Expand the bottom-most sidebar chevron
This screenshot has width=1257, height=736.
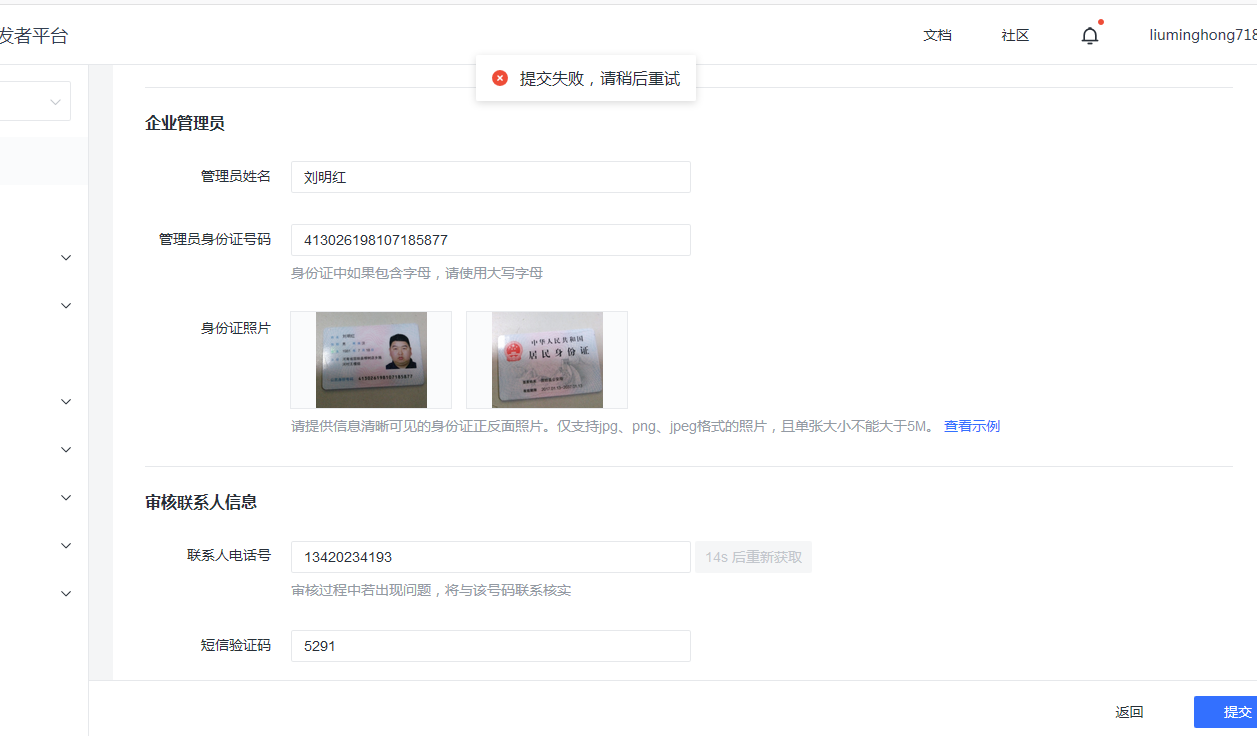point(65,593)
